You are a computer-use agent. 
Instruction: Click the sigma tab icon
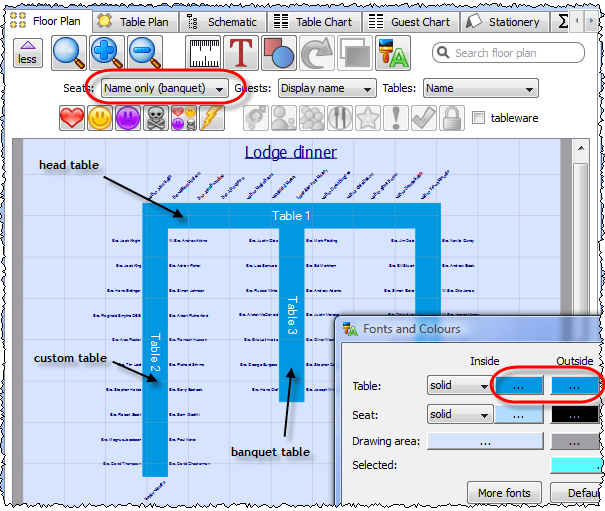tap(563, 22)
